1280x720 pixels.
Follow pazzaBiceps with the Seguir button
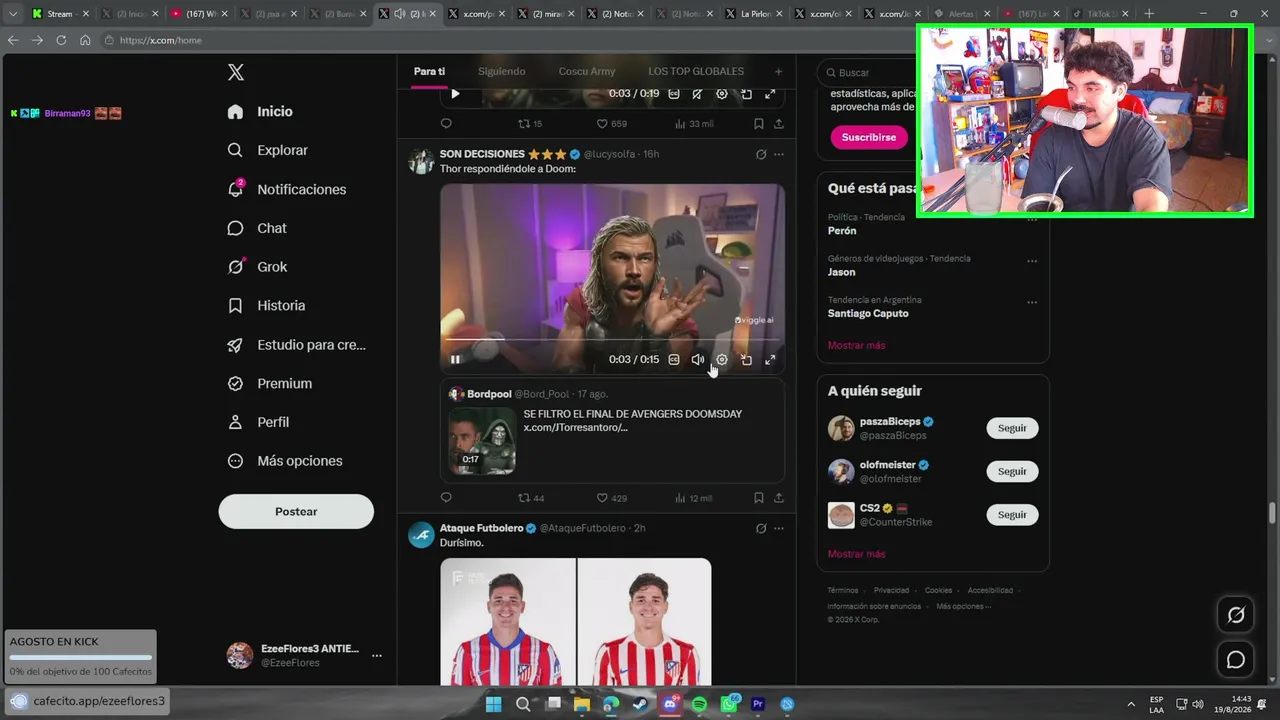point(1012,428)
